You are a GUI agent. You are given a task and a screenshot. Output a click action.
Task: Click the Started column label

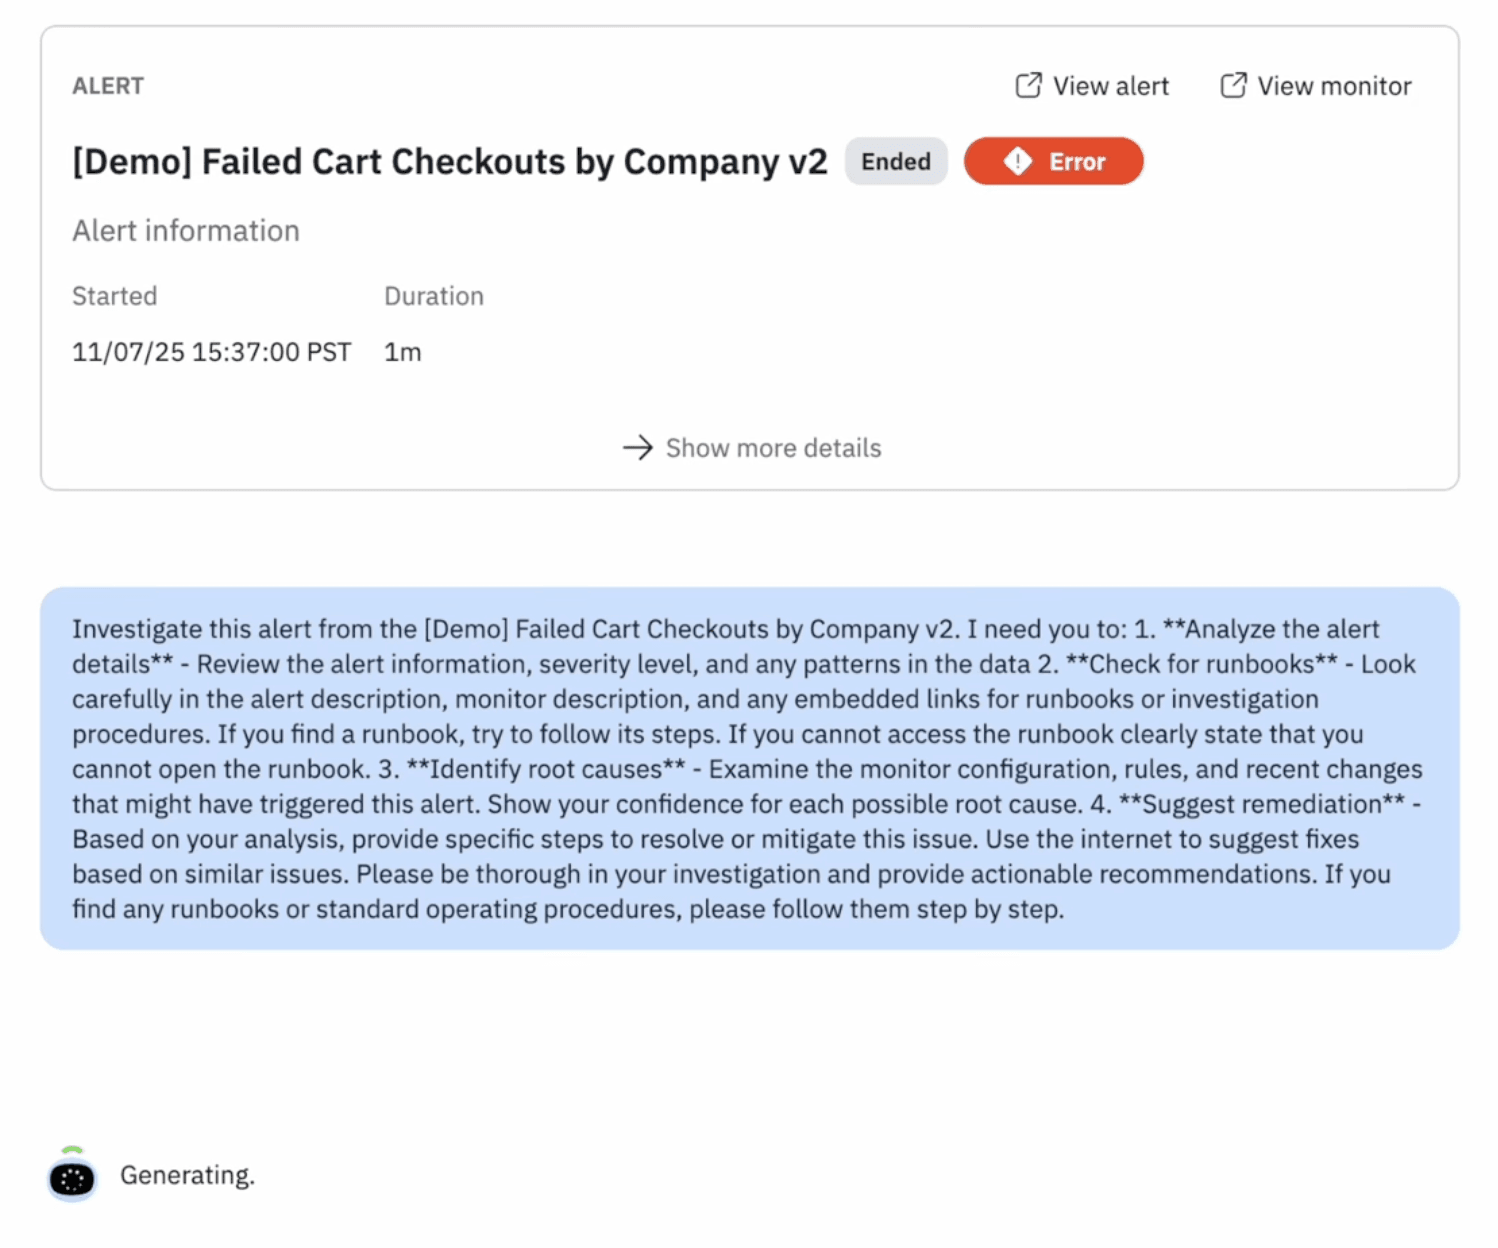tap(114, 296)
